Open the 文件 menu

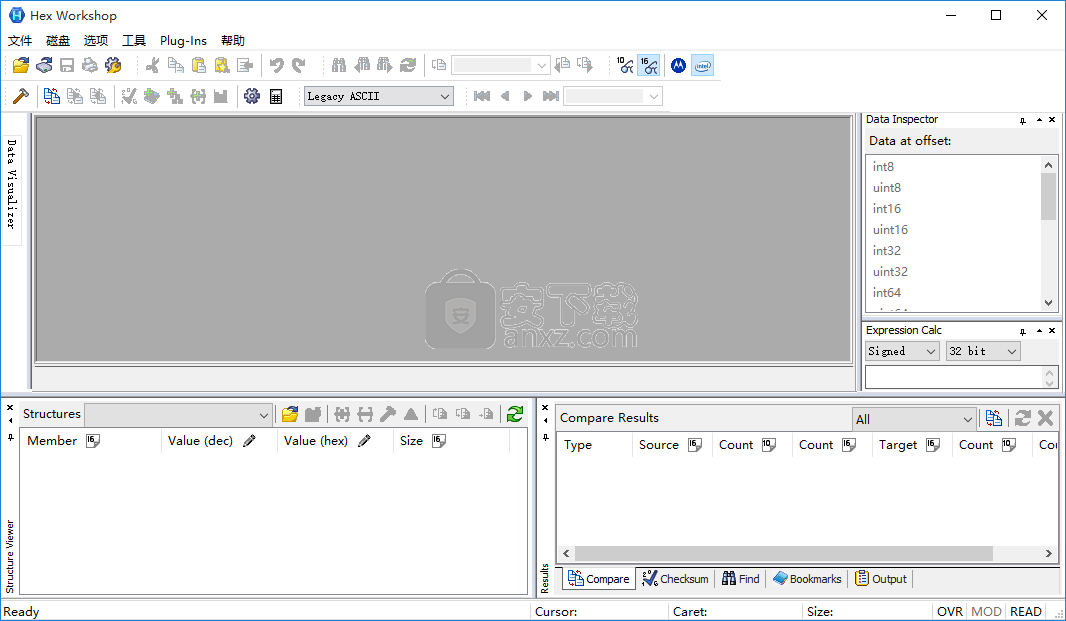20,41
